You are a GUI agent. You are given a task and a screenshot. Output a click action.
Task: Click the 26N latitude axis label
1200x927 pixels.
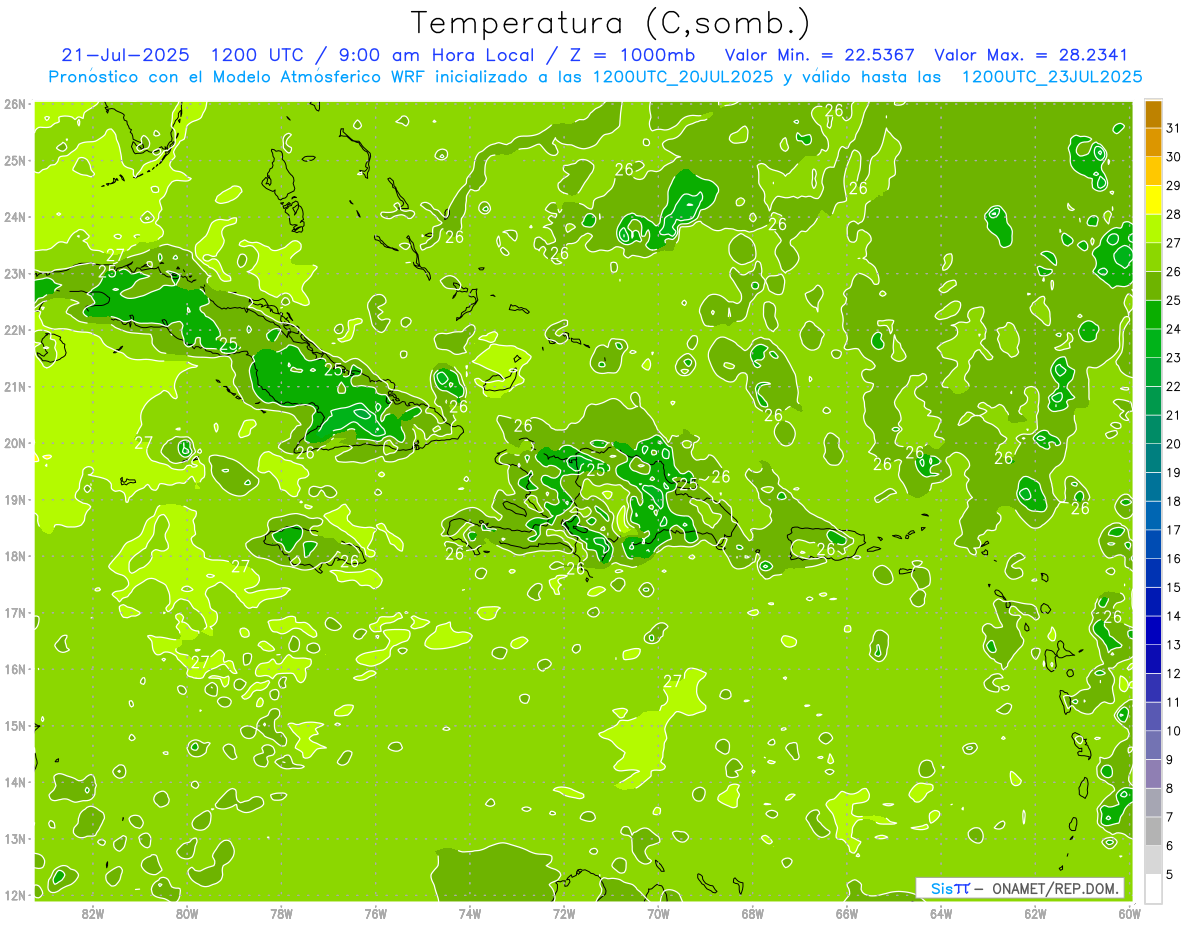click(16, 104)
